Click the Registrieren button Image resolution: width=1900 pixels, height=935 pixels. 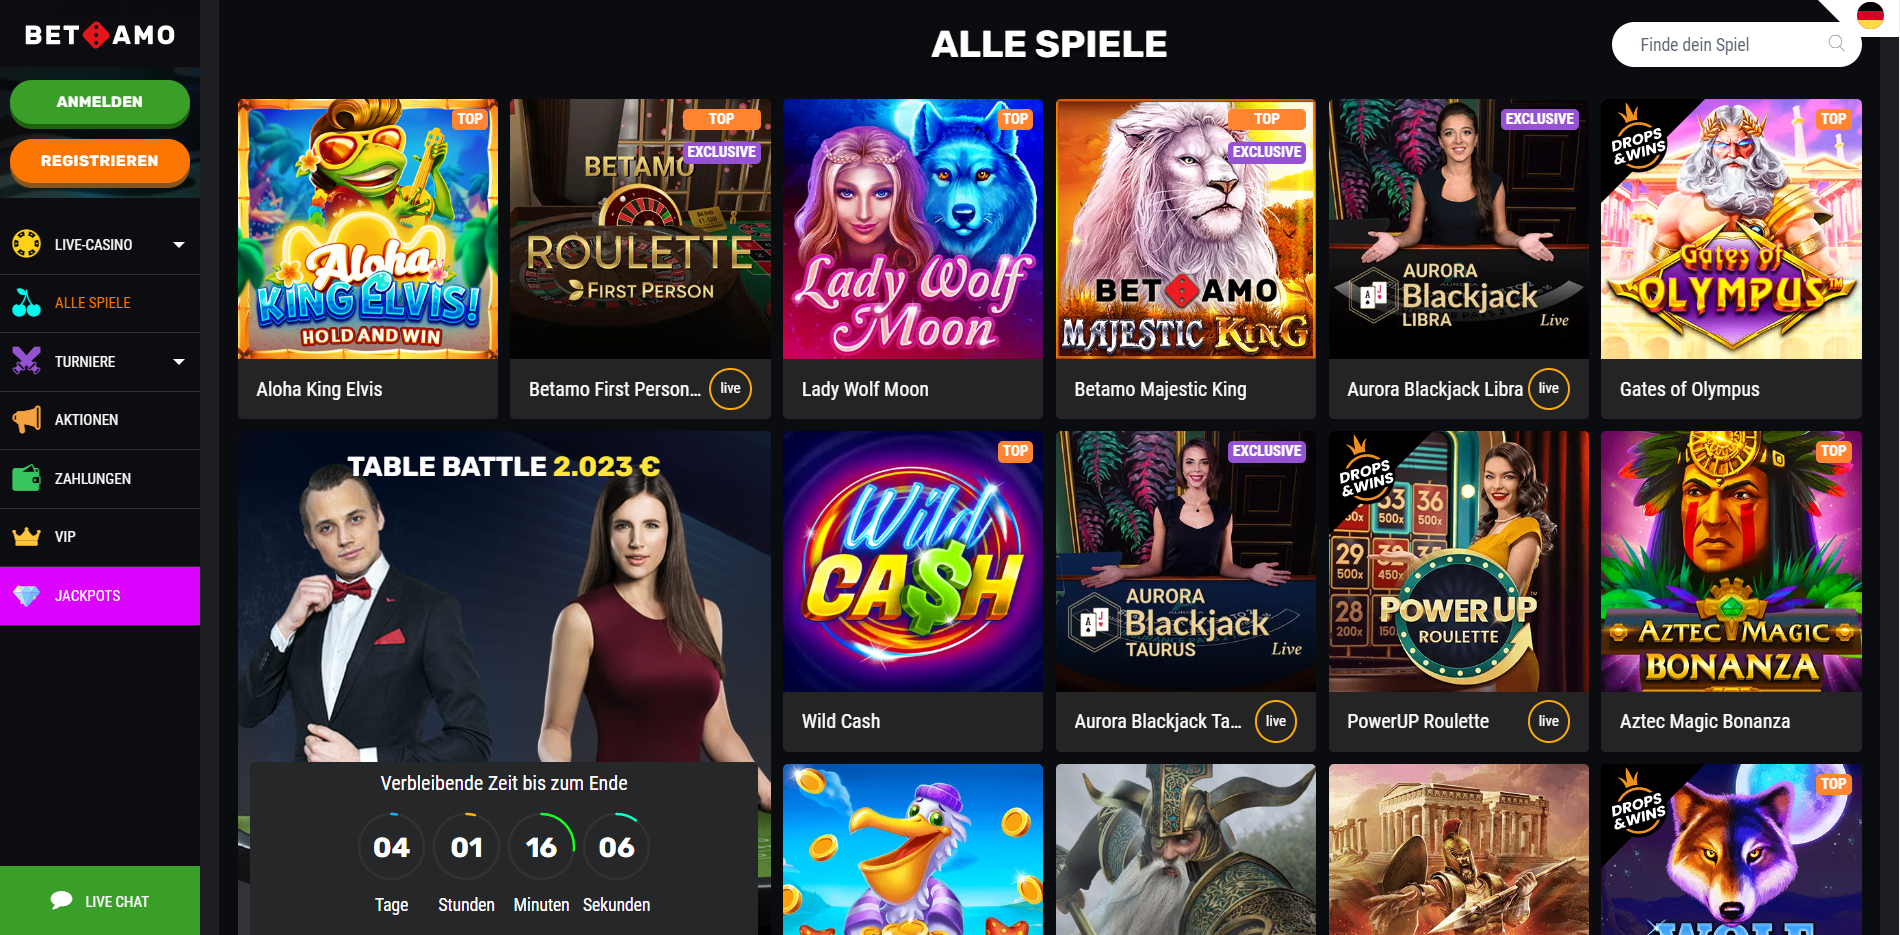pyautogui.click(x=100, y=161)
